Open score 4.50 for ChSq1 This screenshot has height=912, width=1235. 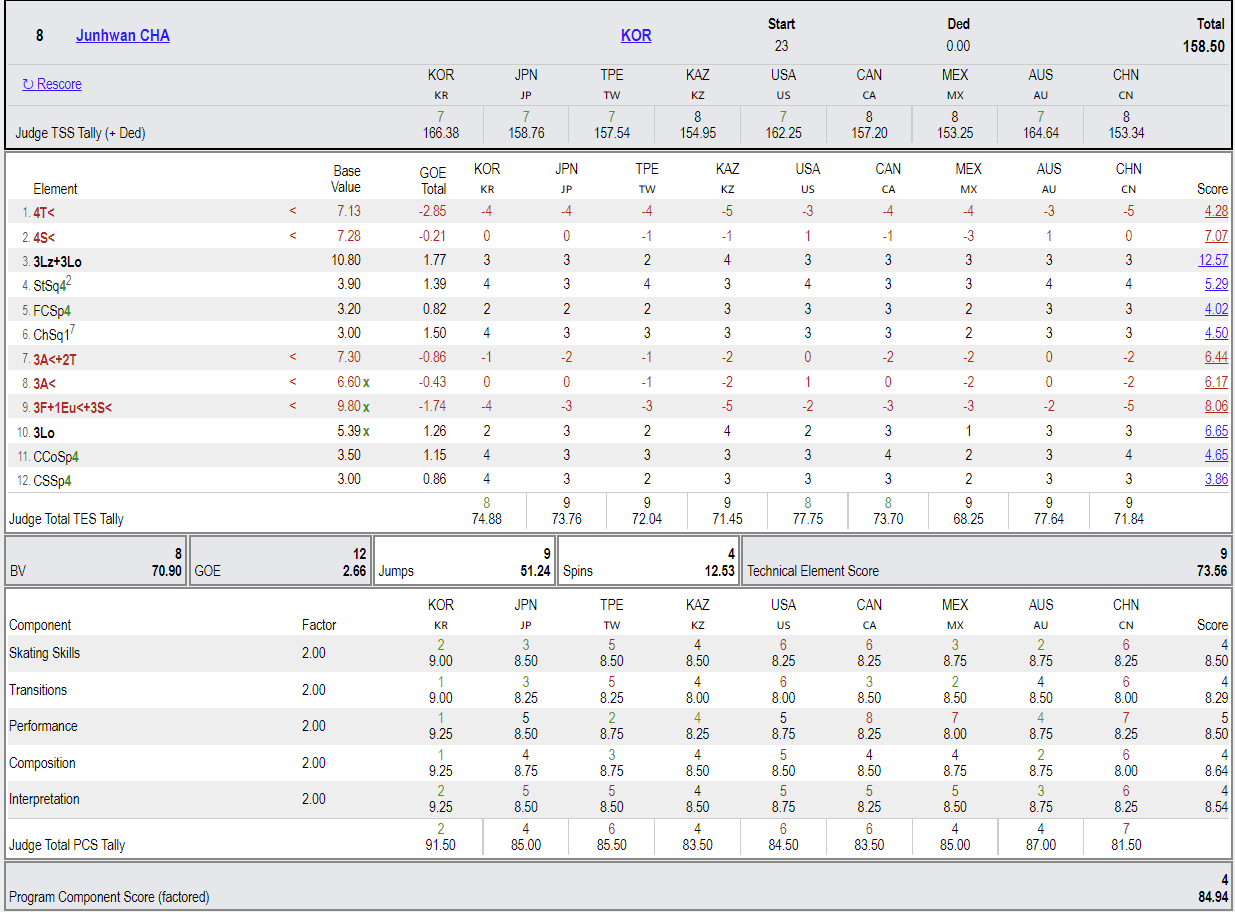pyautogui.click(x=1216, y=333)
